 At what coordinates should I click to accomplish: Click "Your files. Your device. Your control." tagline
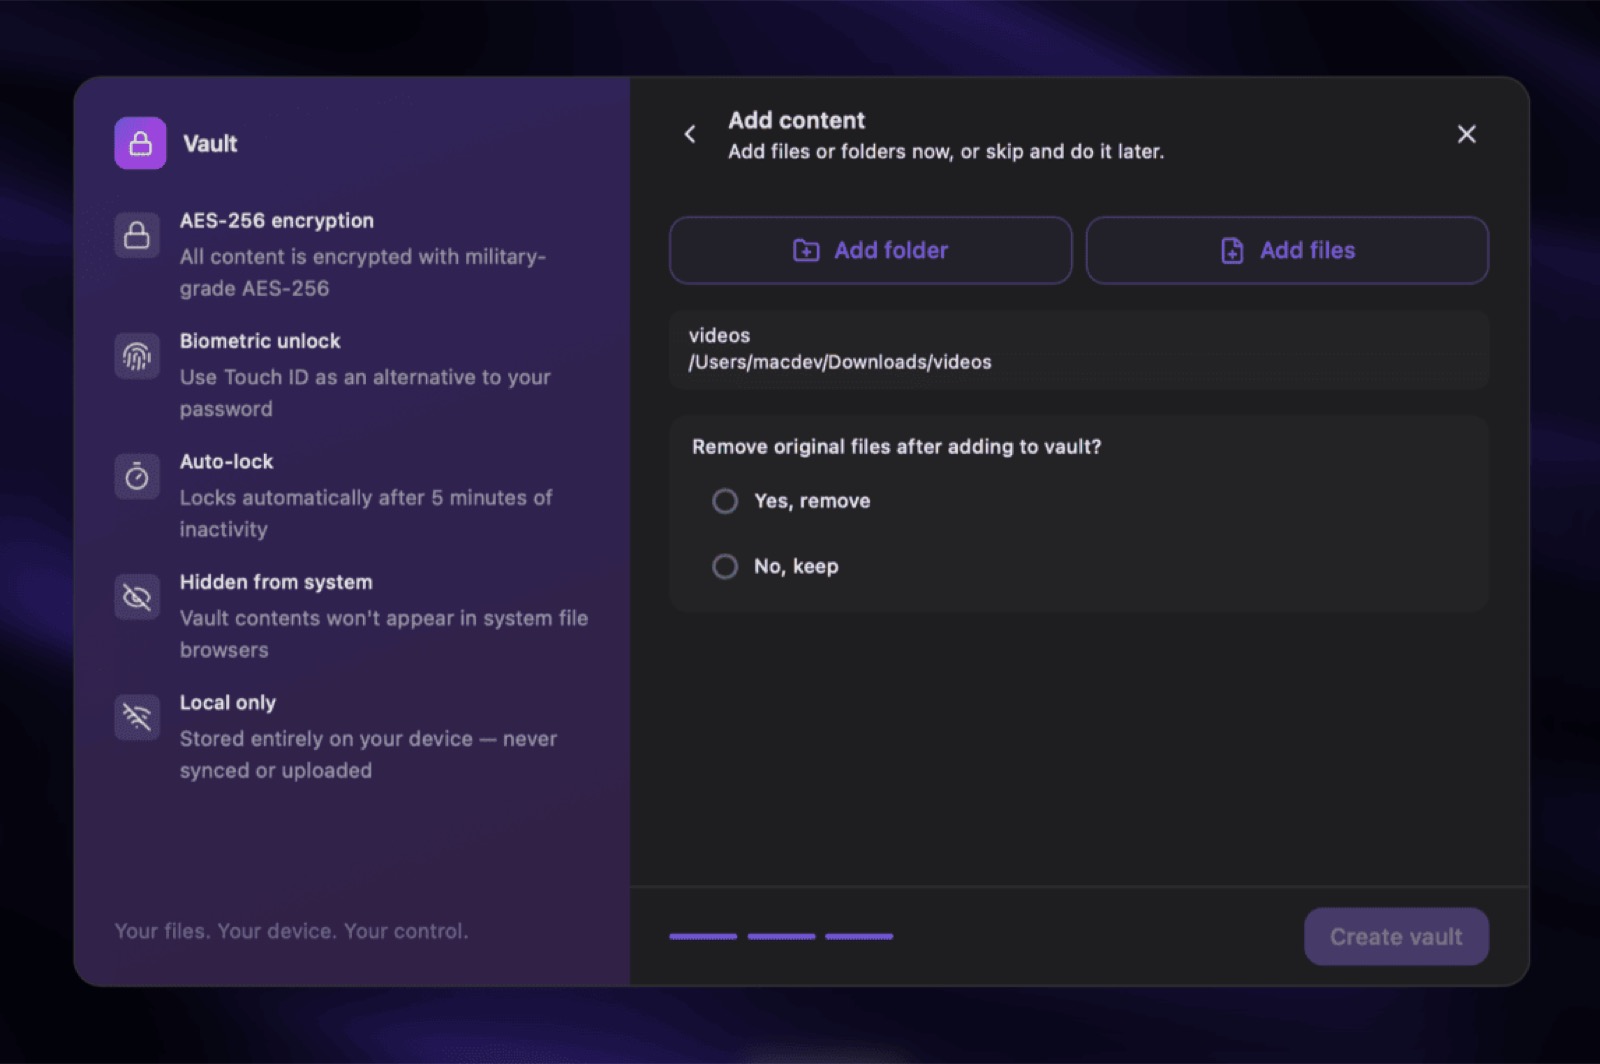point(291,931)
